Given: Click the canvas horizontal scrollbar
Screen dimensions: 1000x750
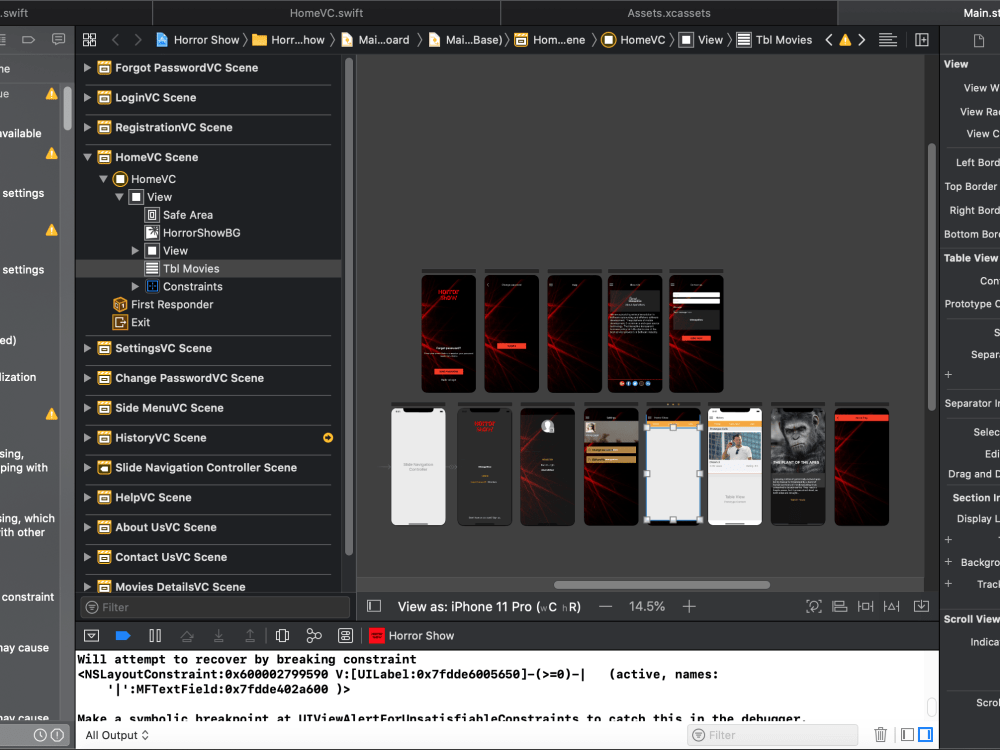Looking at the screenshot, I should coord(661,584).
